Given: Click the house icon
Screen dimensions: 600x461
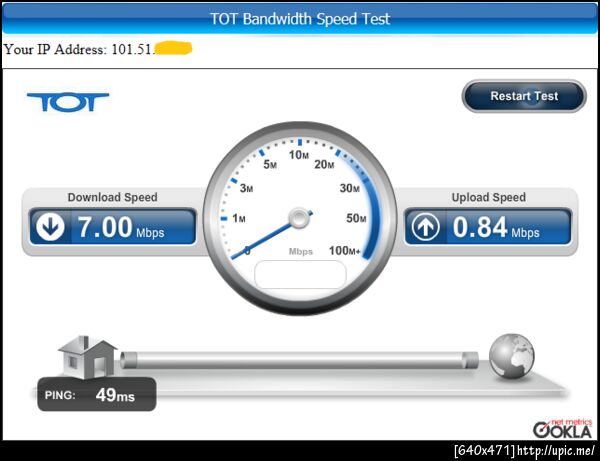Looking at the screenshot, I should [x=88, y=357].
